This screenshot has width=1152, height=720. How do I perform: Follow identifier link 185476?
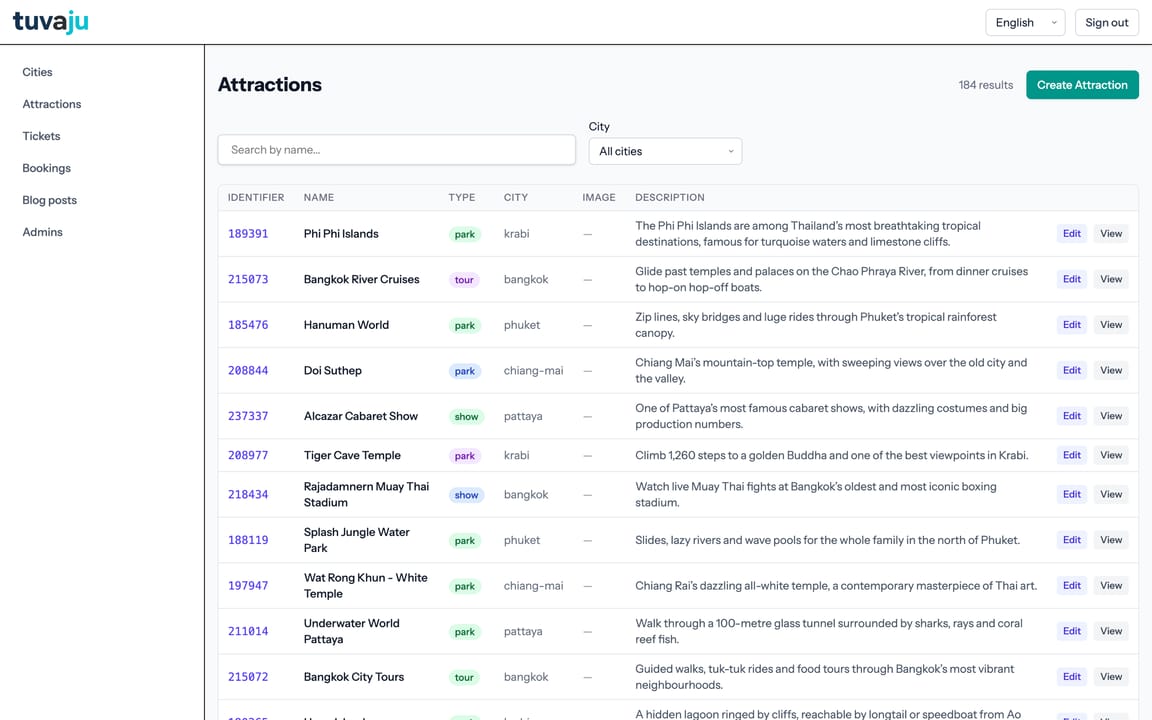[x=248, y=325]
